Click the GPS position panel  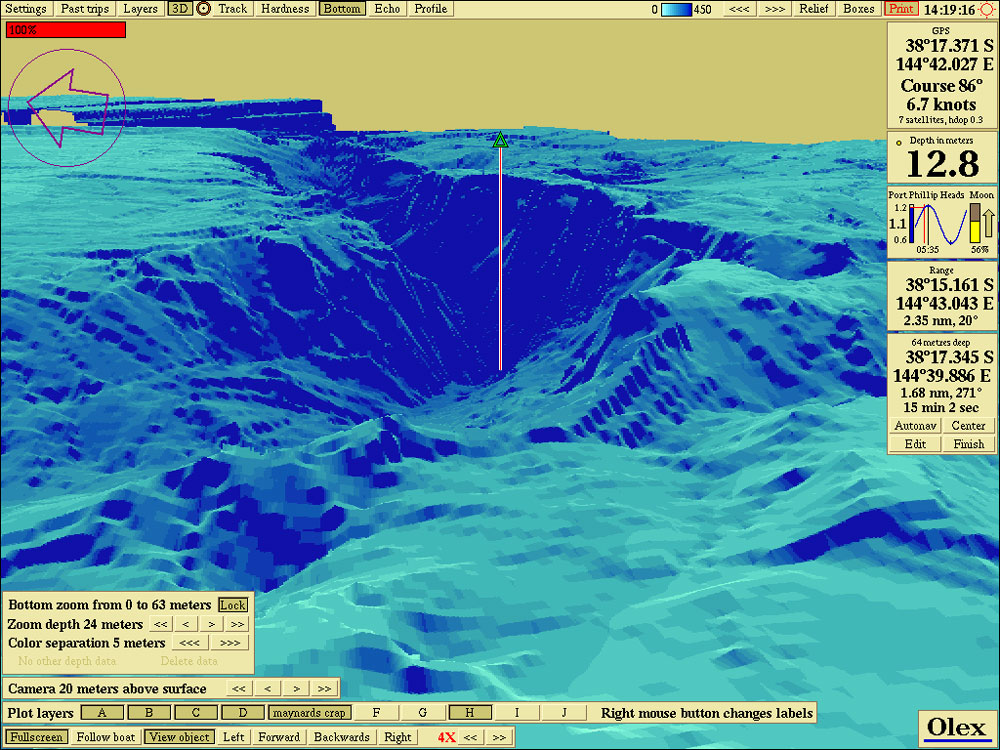(941, 76)
